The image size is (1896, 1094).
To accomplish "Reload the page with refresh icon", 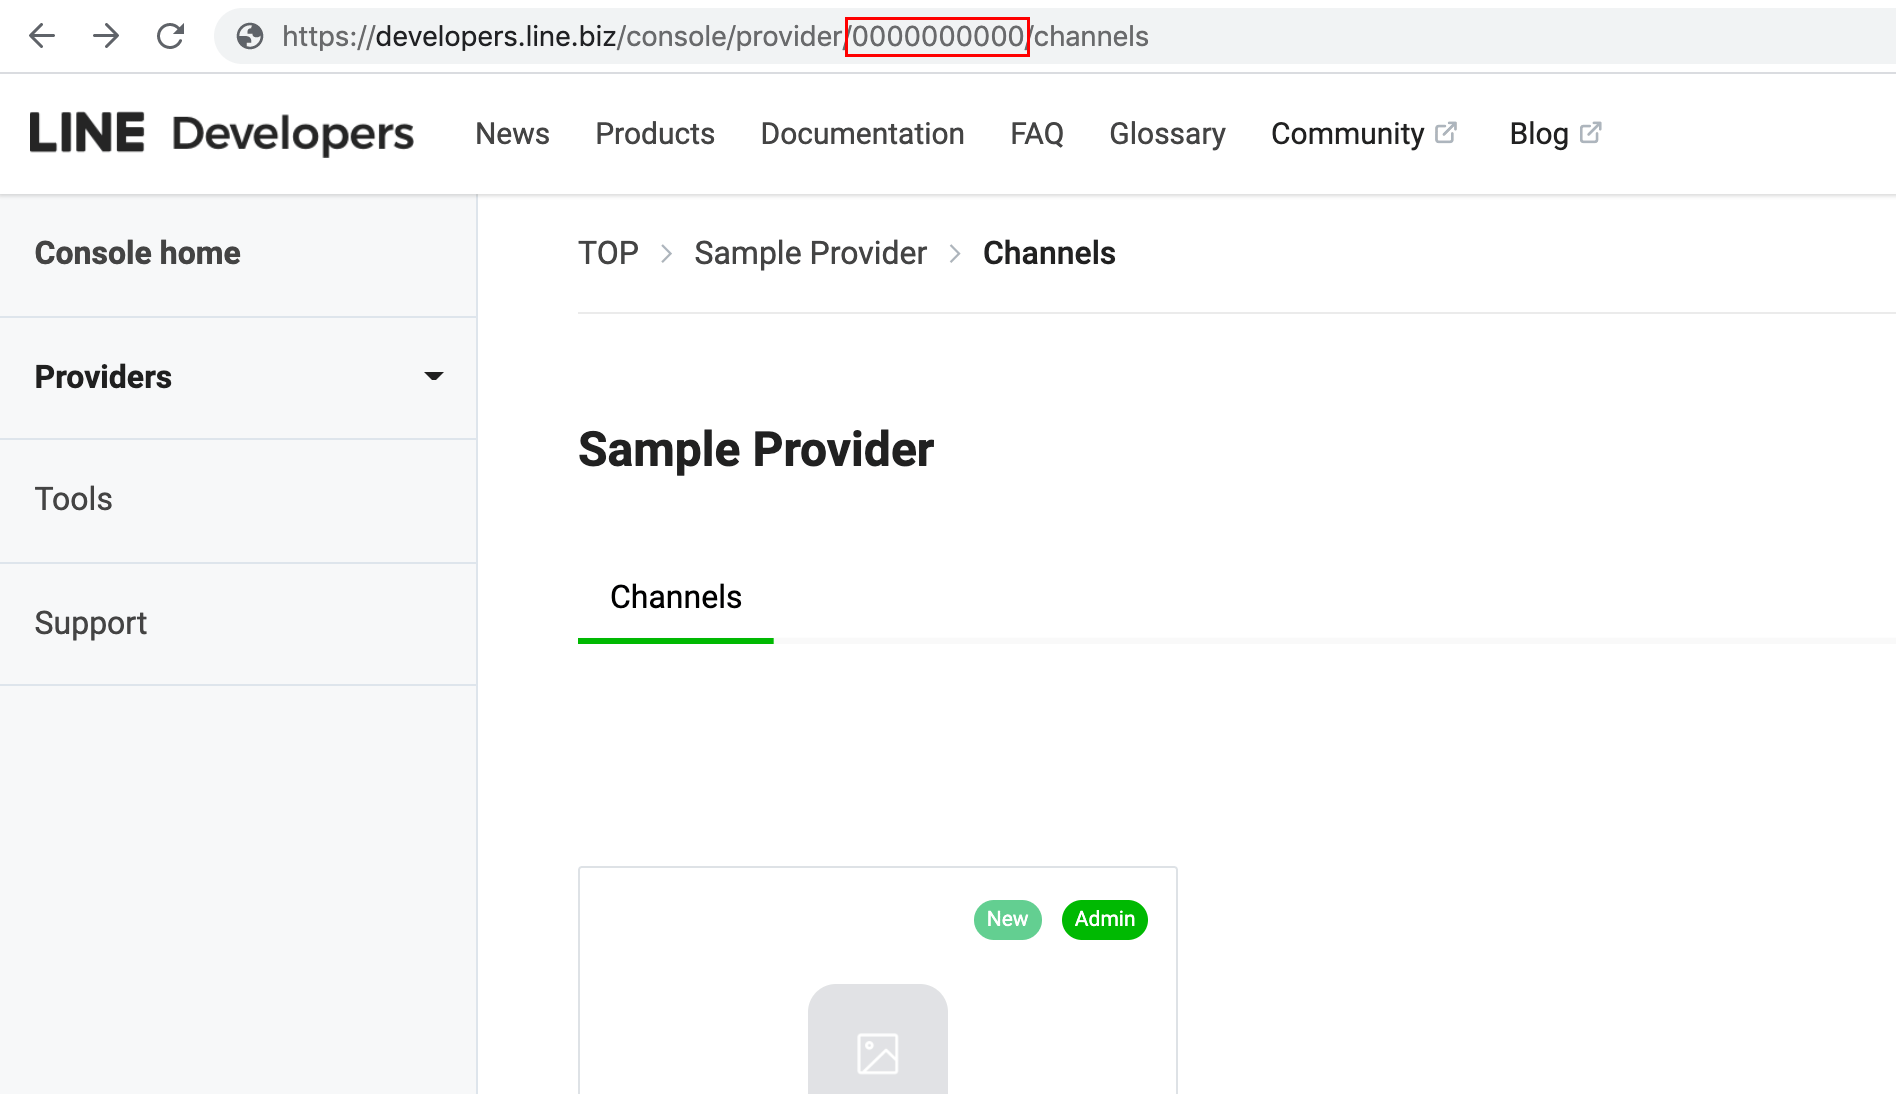I will tap(171, 37).
